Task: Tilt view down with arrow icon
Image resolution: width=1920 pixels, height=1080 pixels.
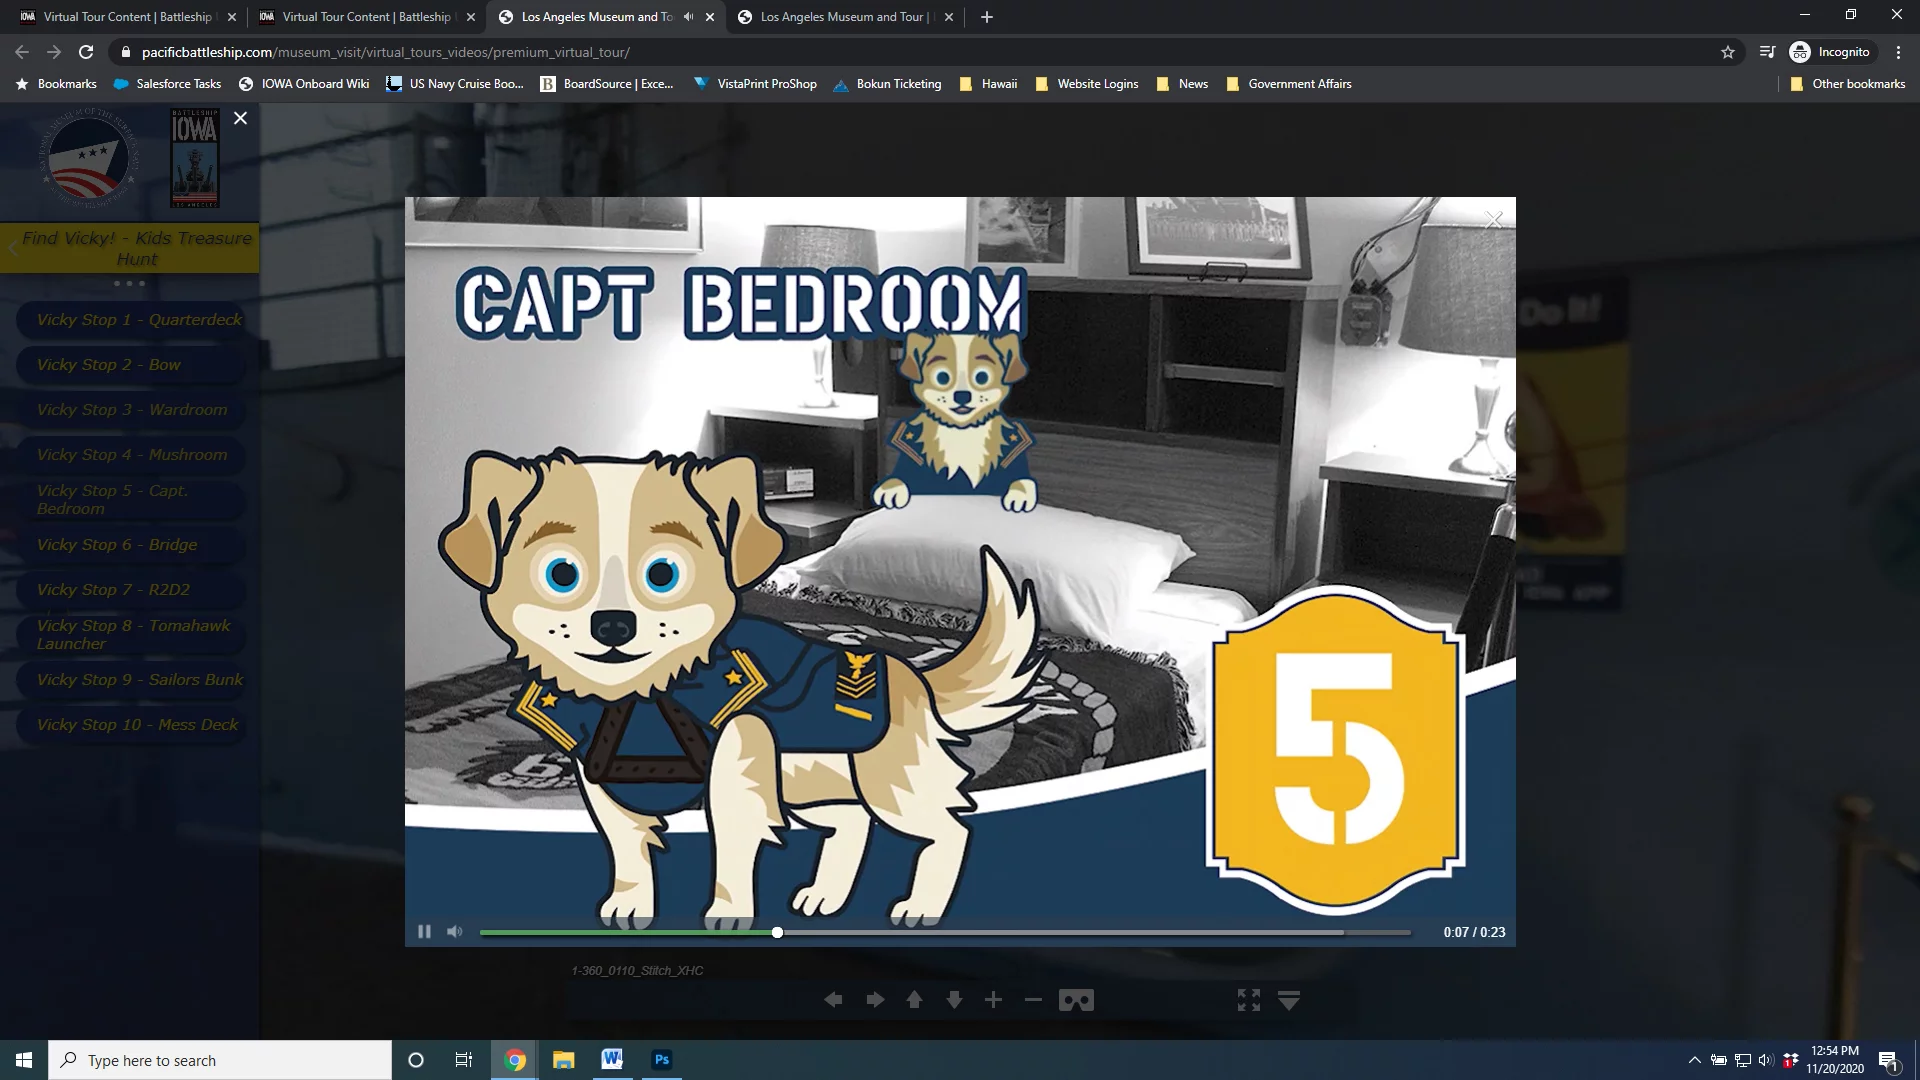Action: [x=954, y=1000]
